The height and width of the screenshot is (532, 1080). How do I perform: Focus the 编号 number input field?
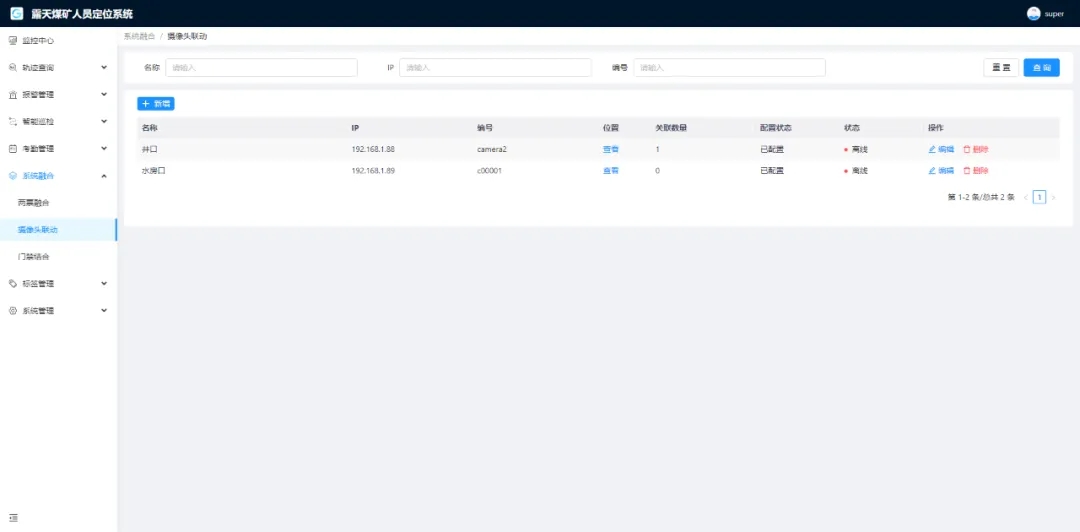coord(729,68)
